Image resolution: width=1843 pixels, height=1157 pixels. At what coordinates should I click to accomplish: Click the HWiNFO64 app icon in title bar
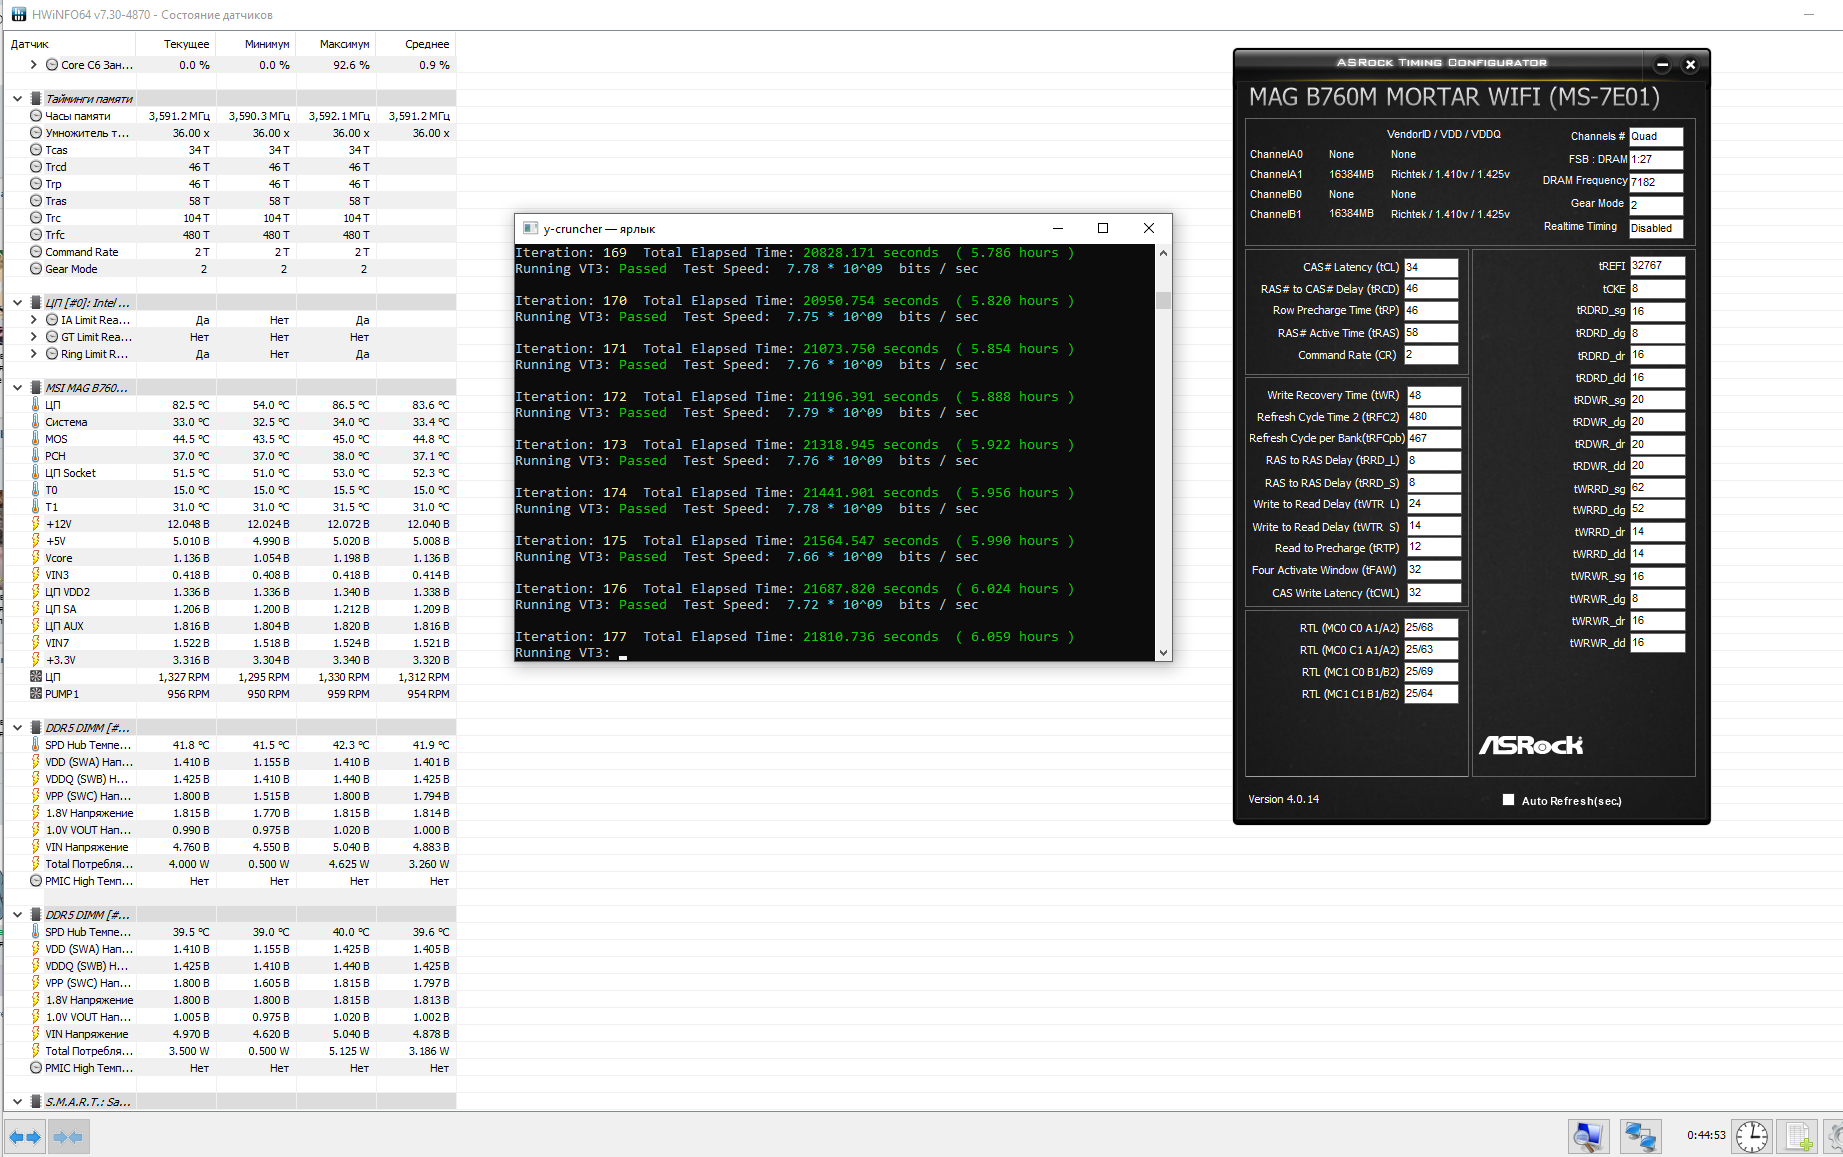point(18,15)
